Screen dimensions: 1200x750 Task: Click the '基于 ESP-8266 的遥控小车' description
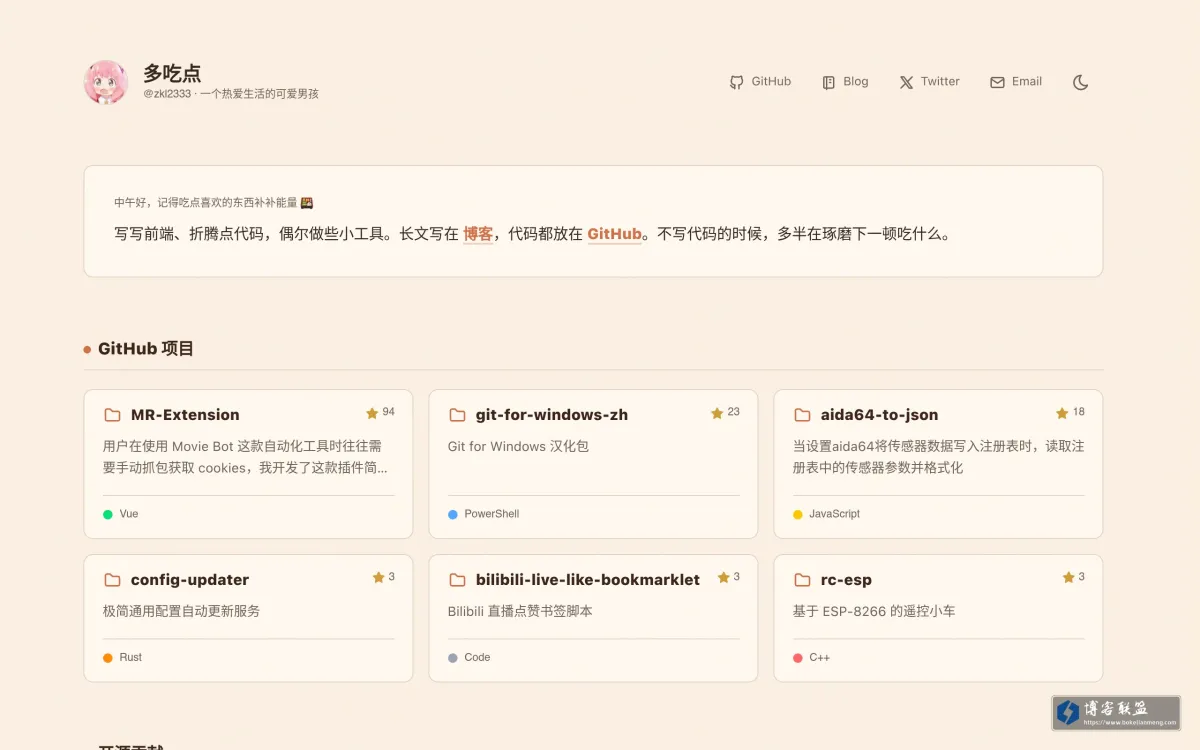(x=874, y=611)
